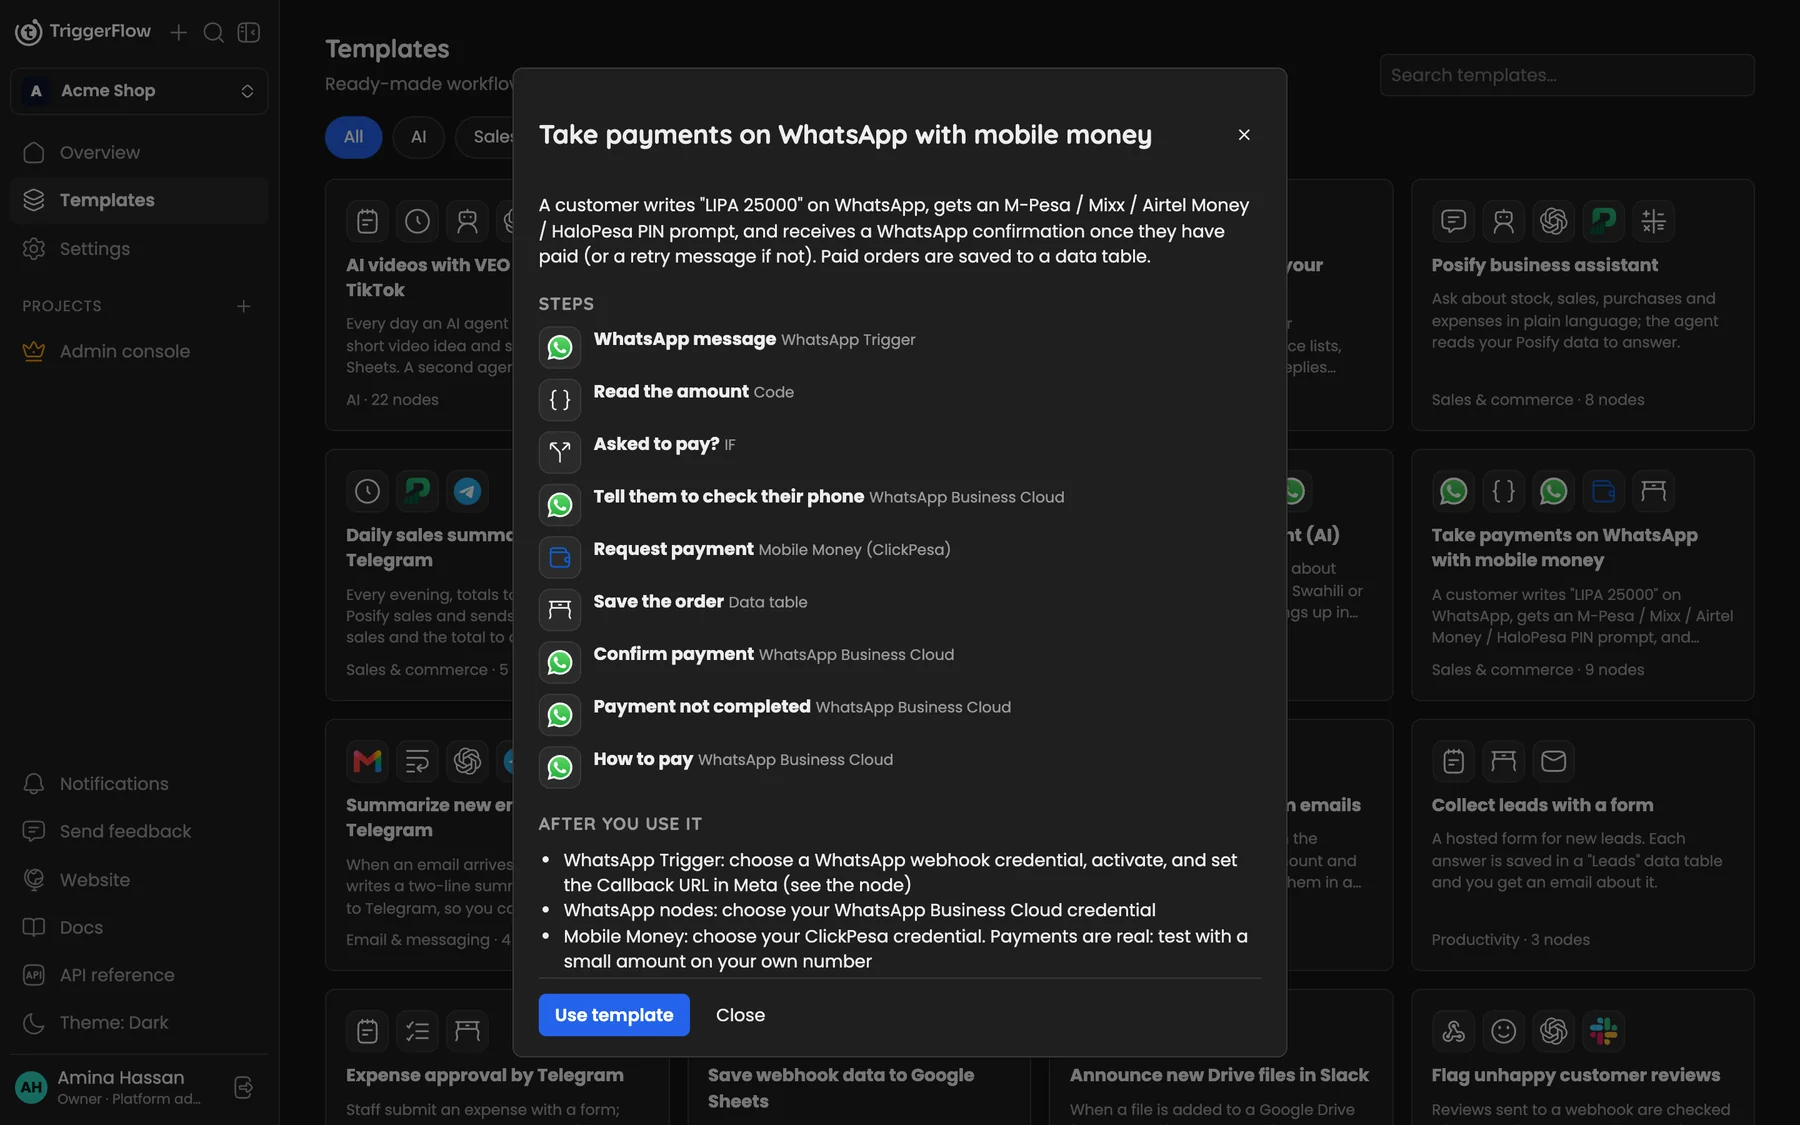The image size is (1800, 1125).
Task: Click WhatsApp icon of WhatsApp message step
Action: pos(560,347)
